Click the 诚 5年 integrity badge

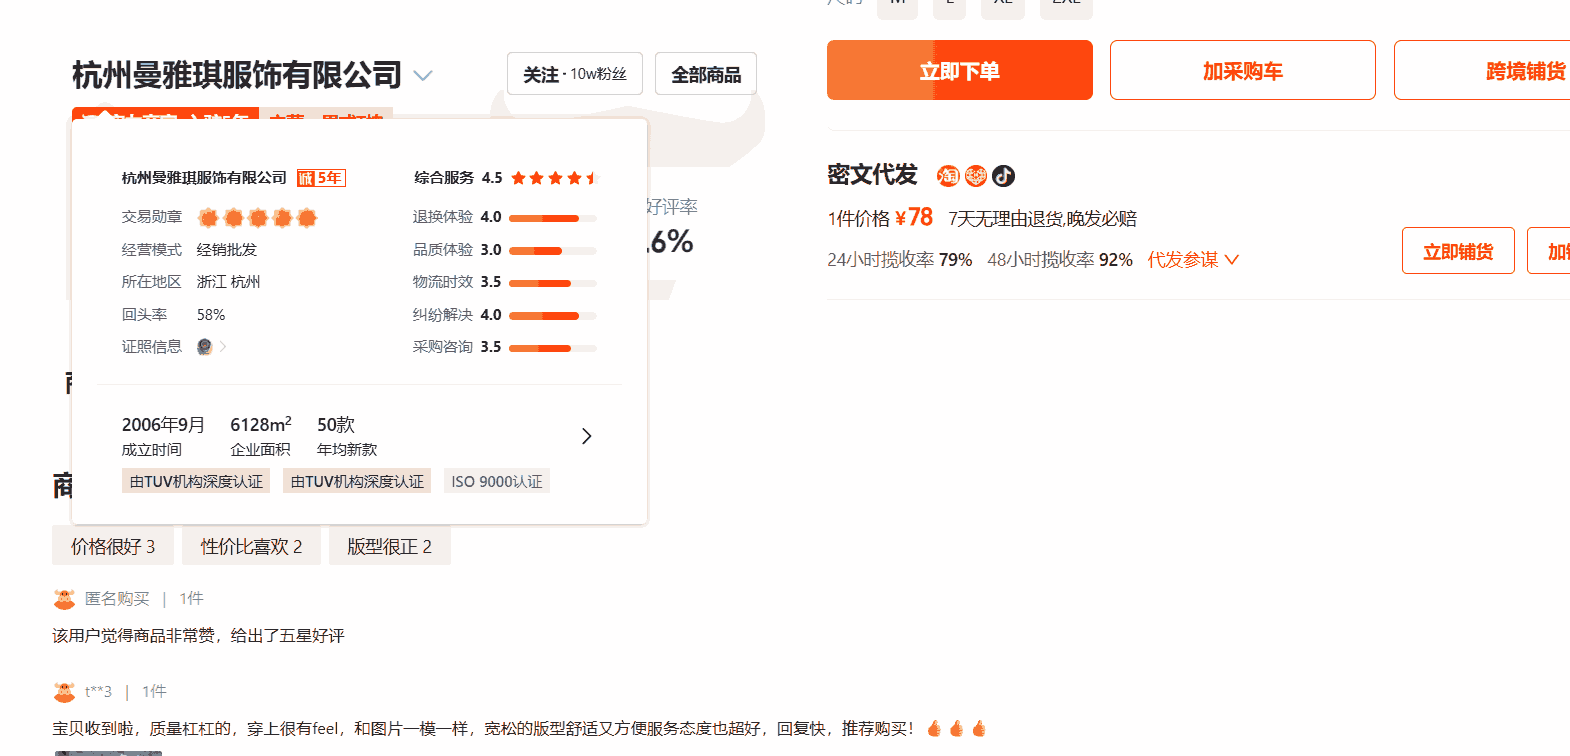coord(321,178)
